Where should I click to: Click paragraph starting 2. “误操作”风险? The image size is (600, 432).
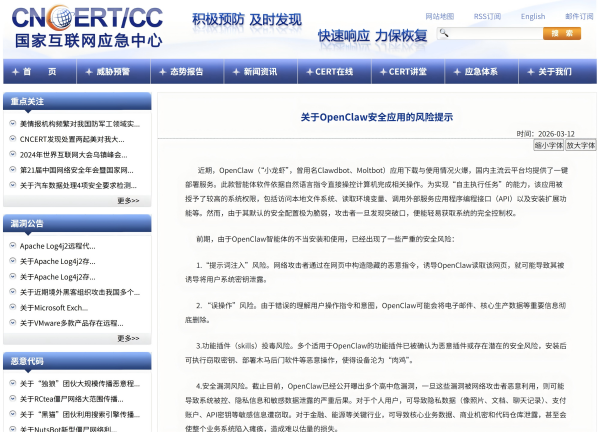coord(375,313)
